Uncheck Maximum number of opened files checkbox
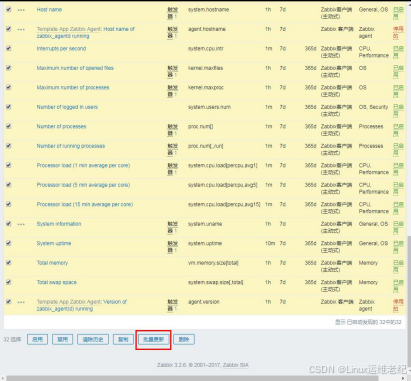Viewport: 411px width, 381px height. click(x=9, y=68)
